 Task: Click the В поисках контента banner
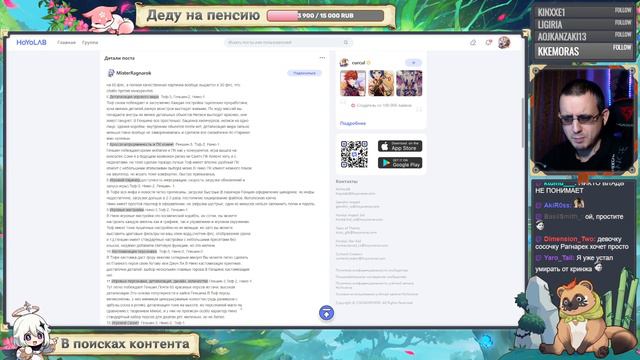125,344
